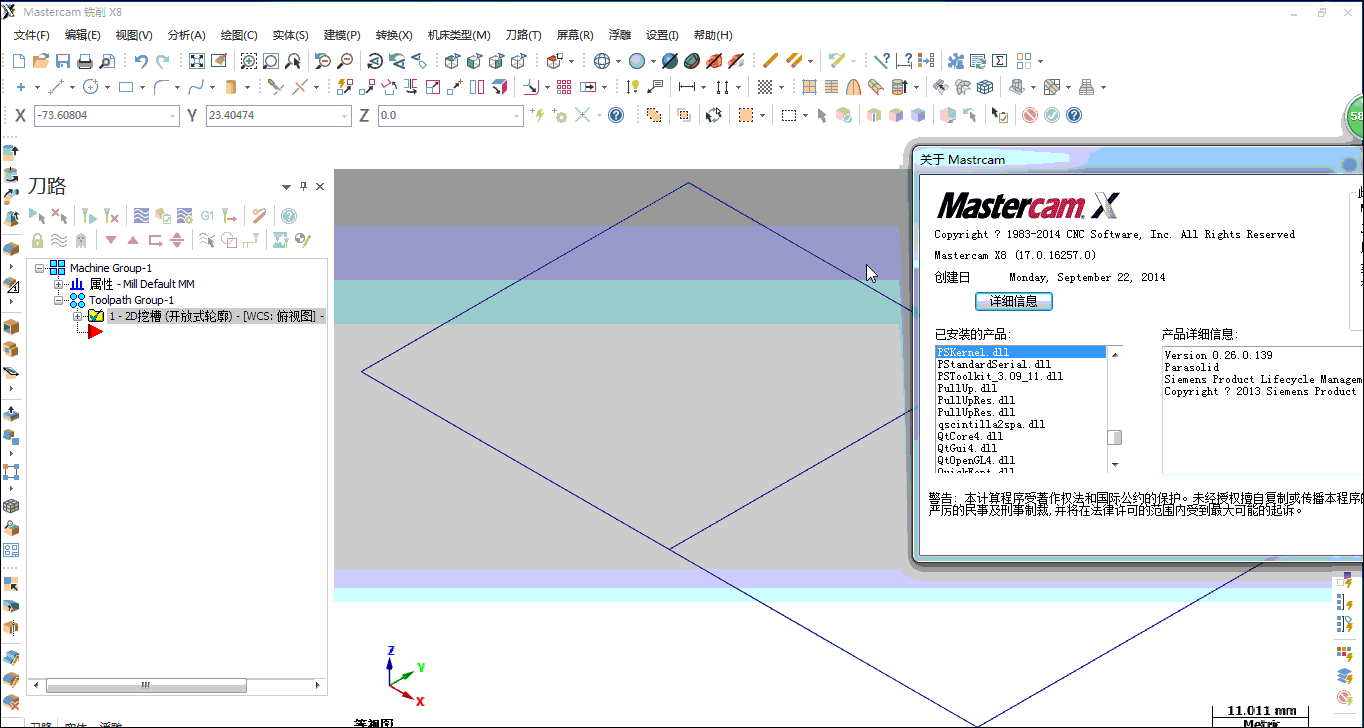Collapse the Machine Group-1 node
The image size is (1364, 728).
pyautogui.click(x=40, y=268)
